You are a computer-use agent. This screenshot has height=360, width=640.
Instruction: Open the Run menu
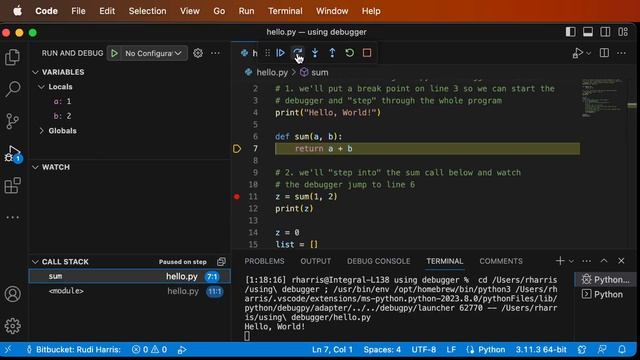(246, 11)
